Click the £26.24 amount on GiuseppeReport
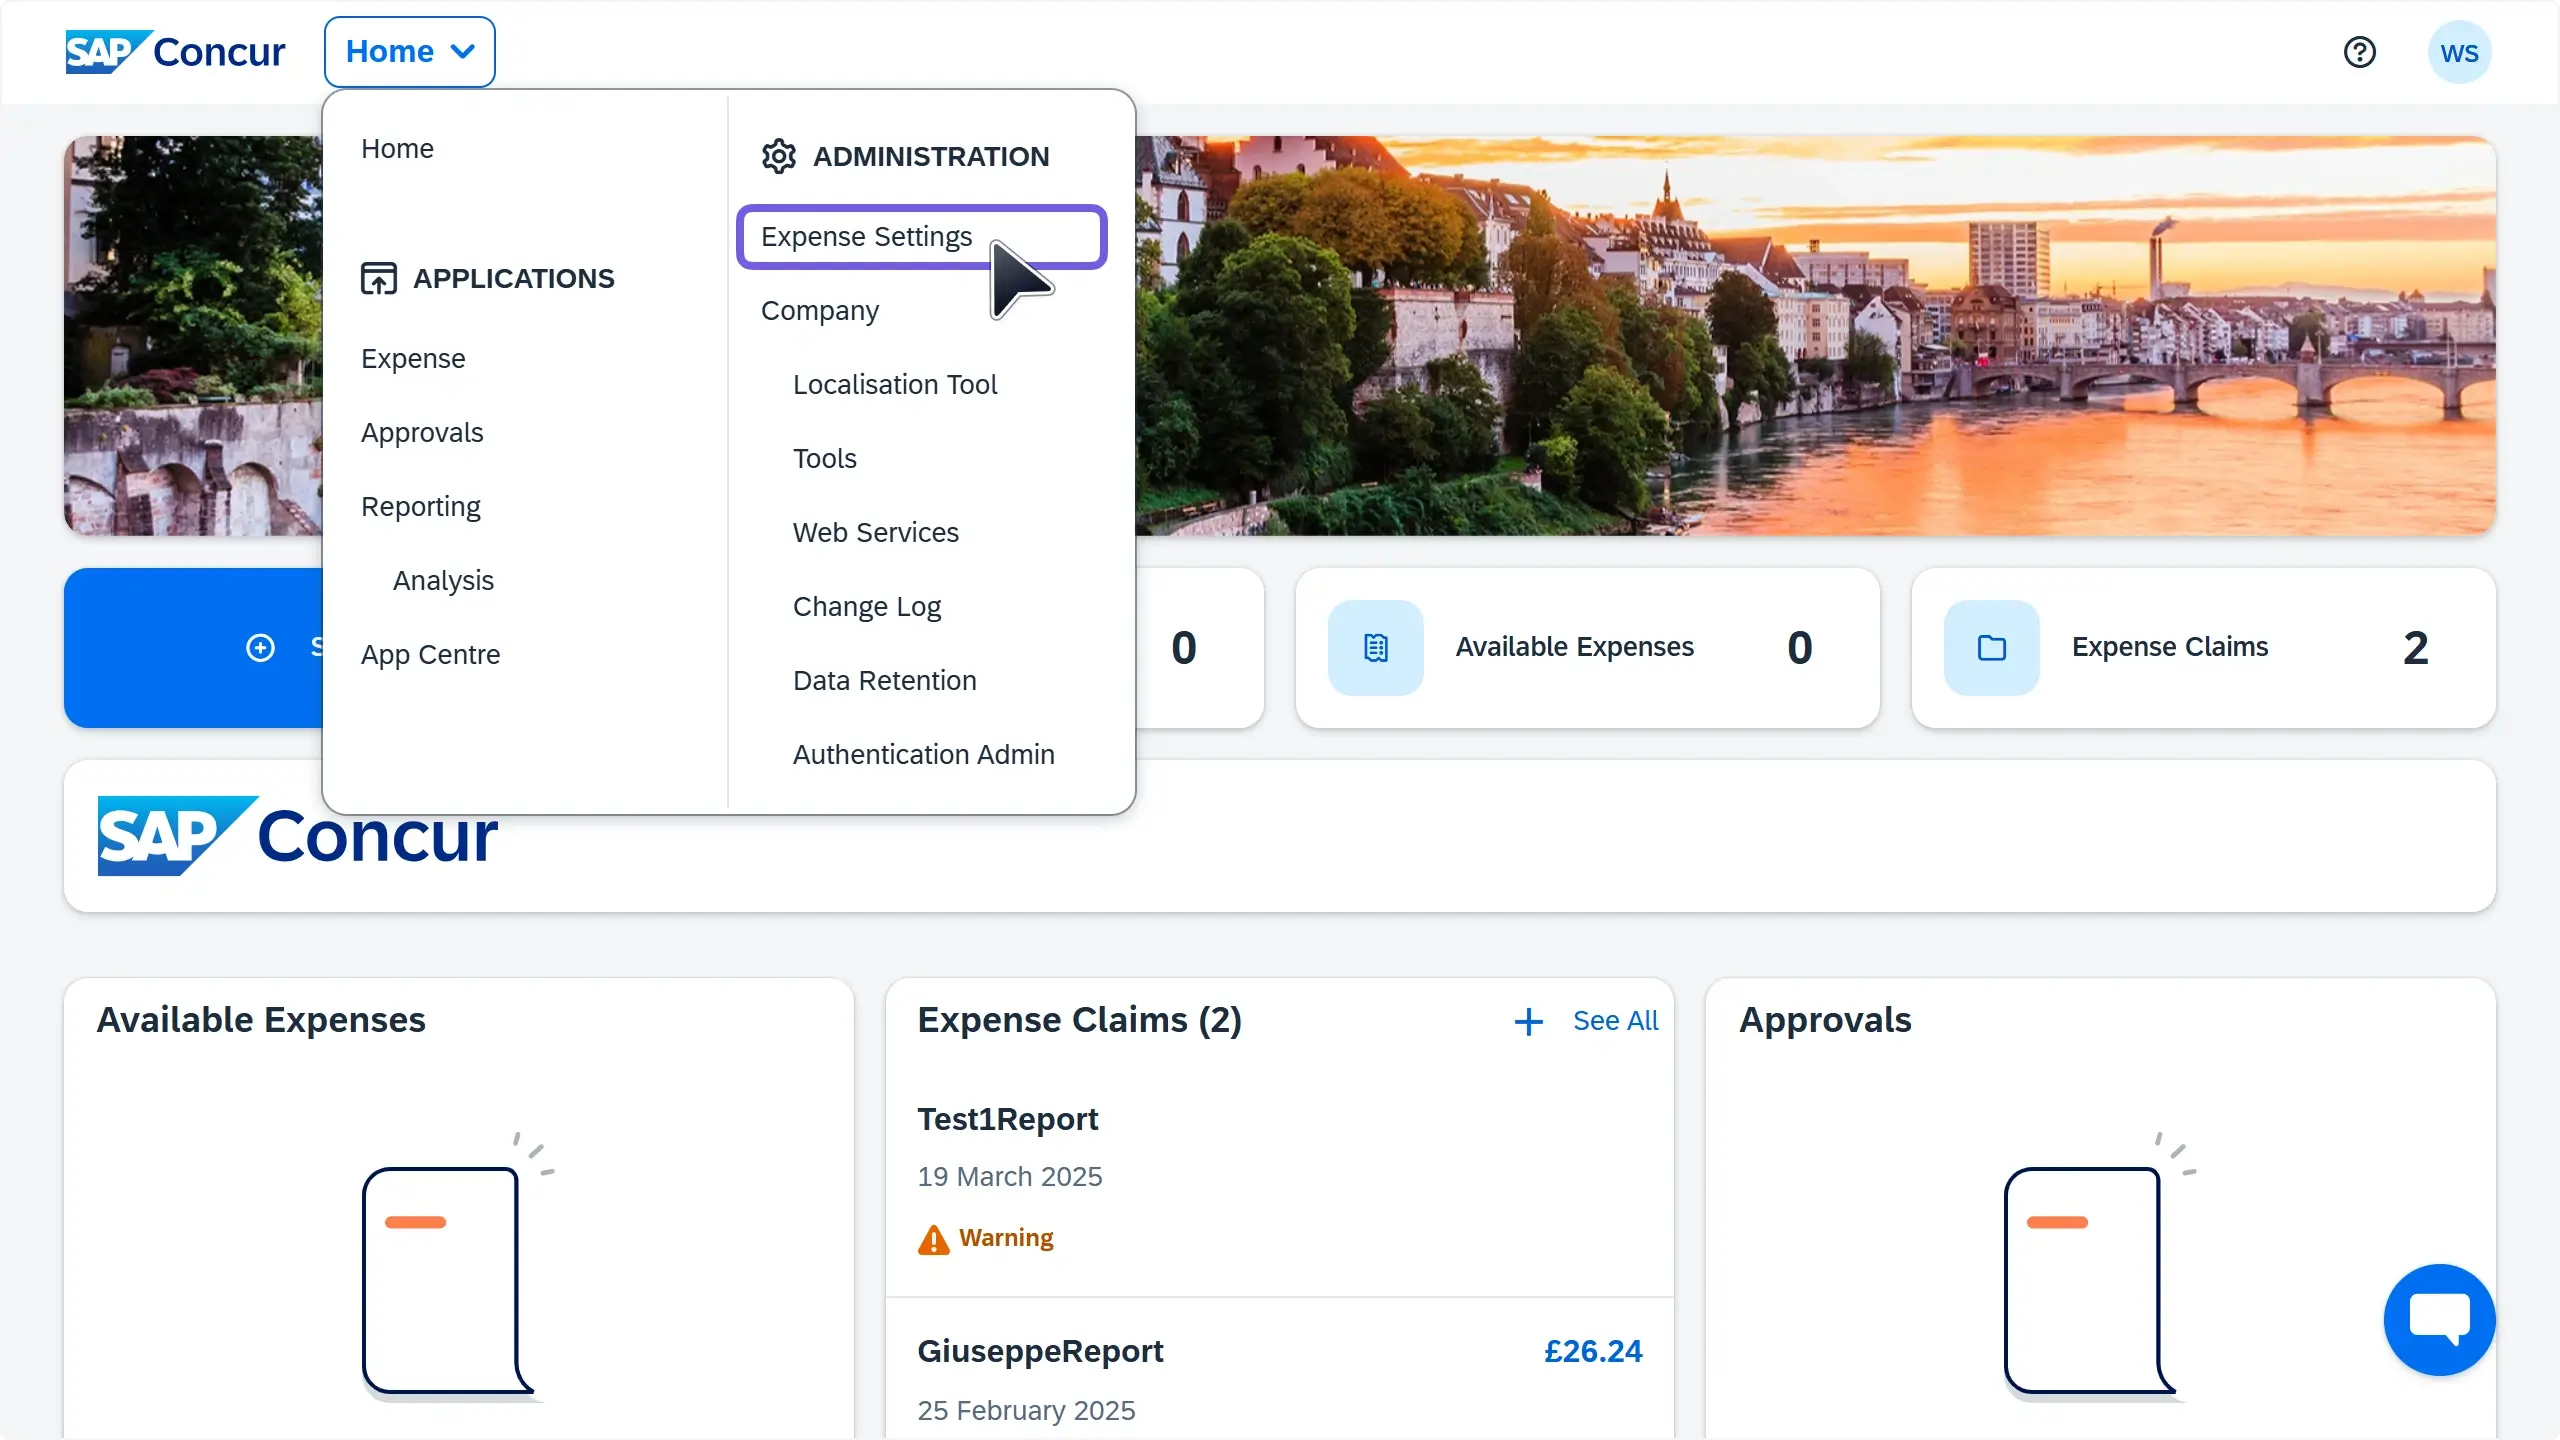This screenshot has height=1440, width=2560. (x=1593, y=1351)
